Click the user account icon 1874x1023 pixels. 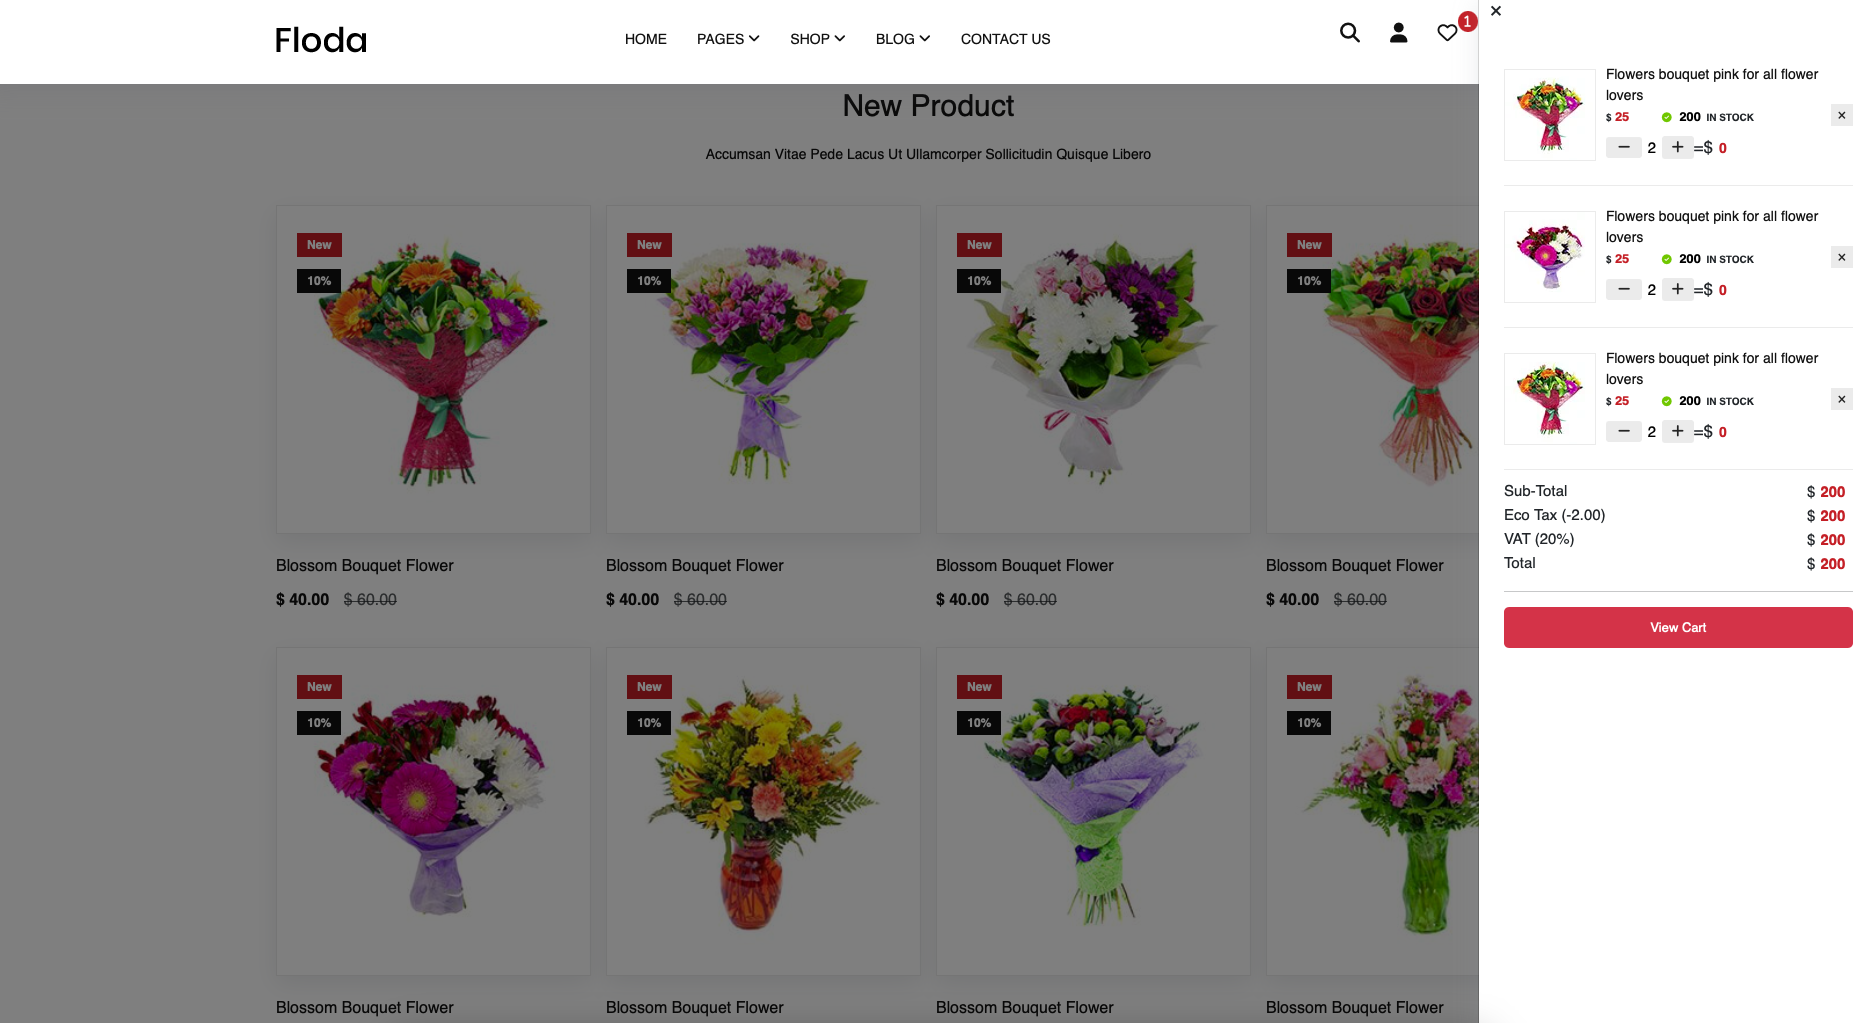(1397, 33)
